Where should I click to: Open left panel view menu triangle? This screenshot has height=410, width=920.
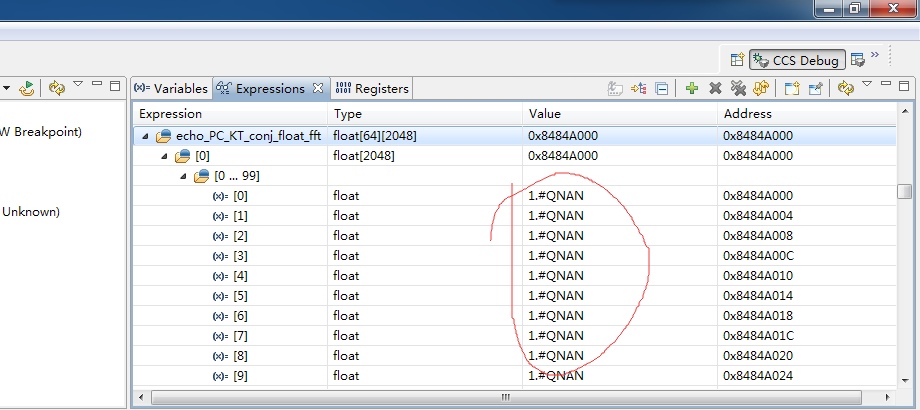coord(77,84)
